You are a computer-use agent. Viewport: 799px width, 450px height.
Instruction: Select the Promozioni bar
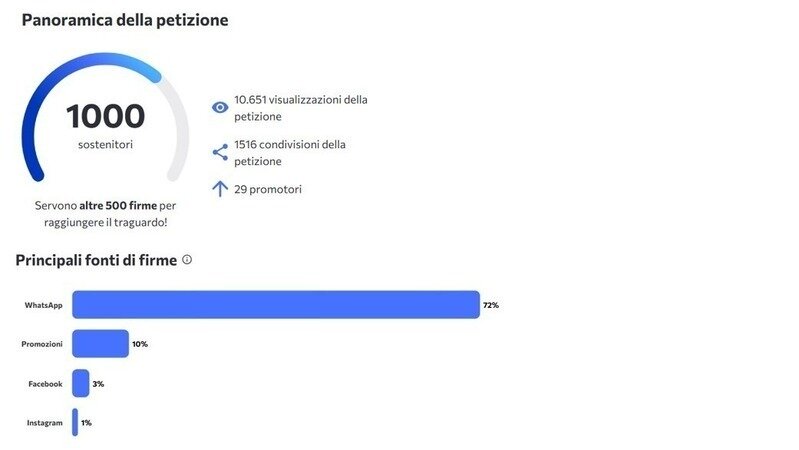click(x=100, y=343)
